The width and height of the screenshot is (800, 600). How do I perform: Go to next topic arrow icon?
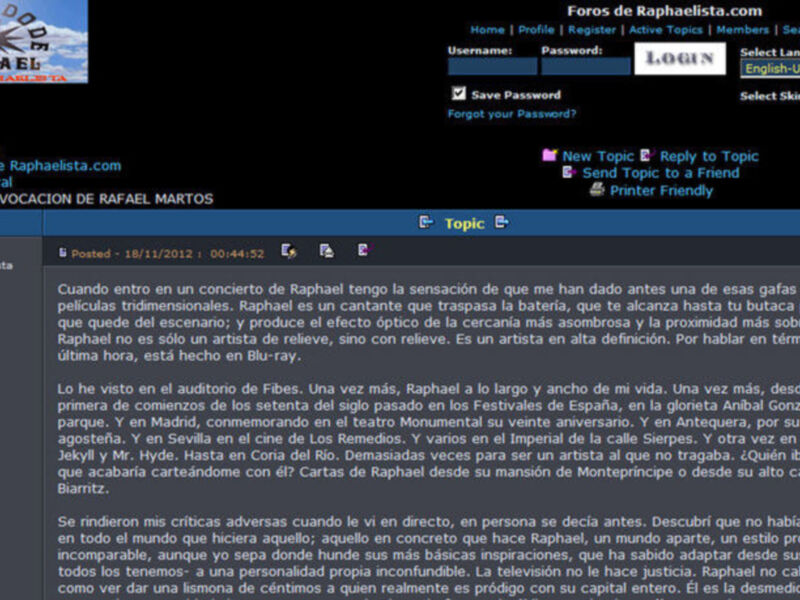pos(502,222)
